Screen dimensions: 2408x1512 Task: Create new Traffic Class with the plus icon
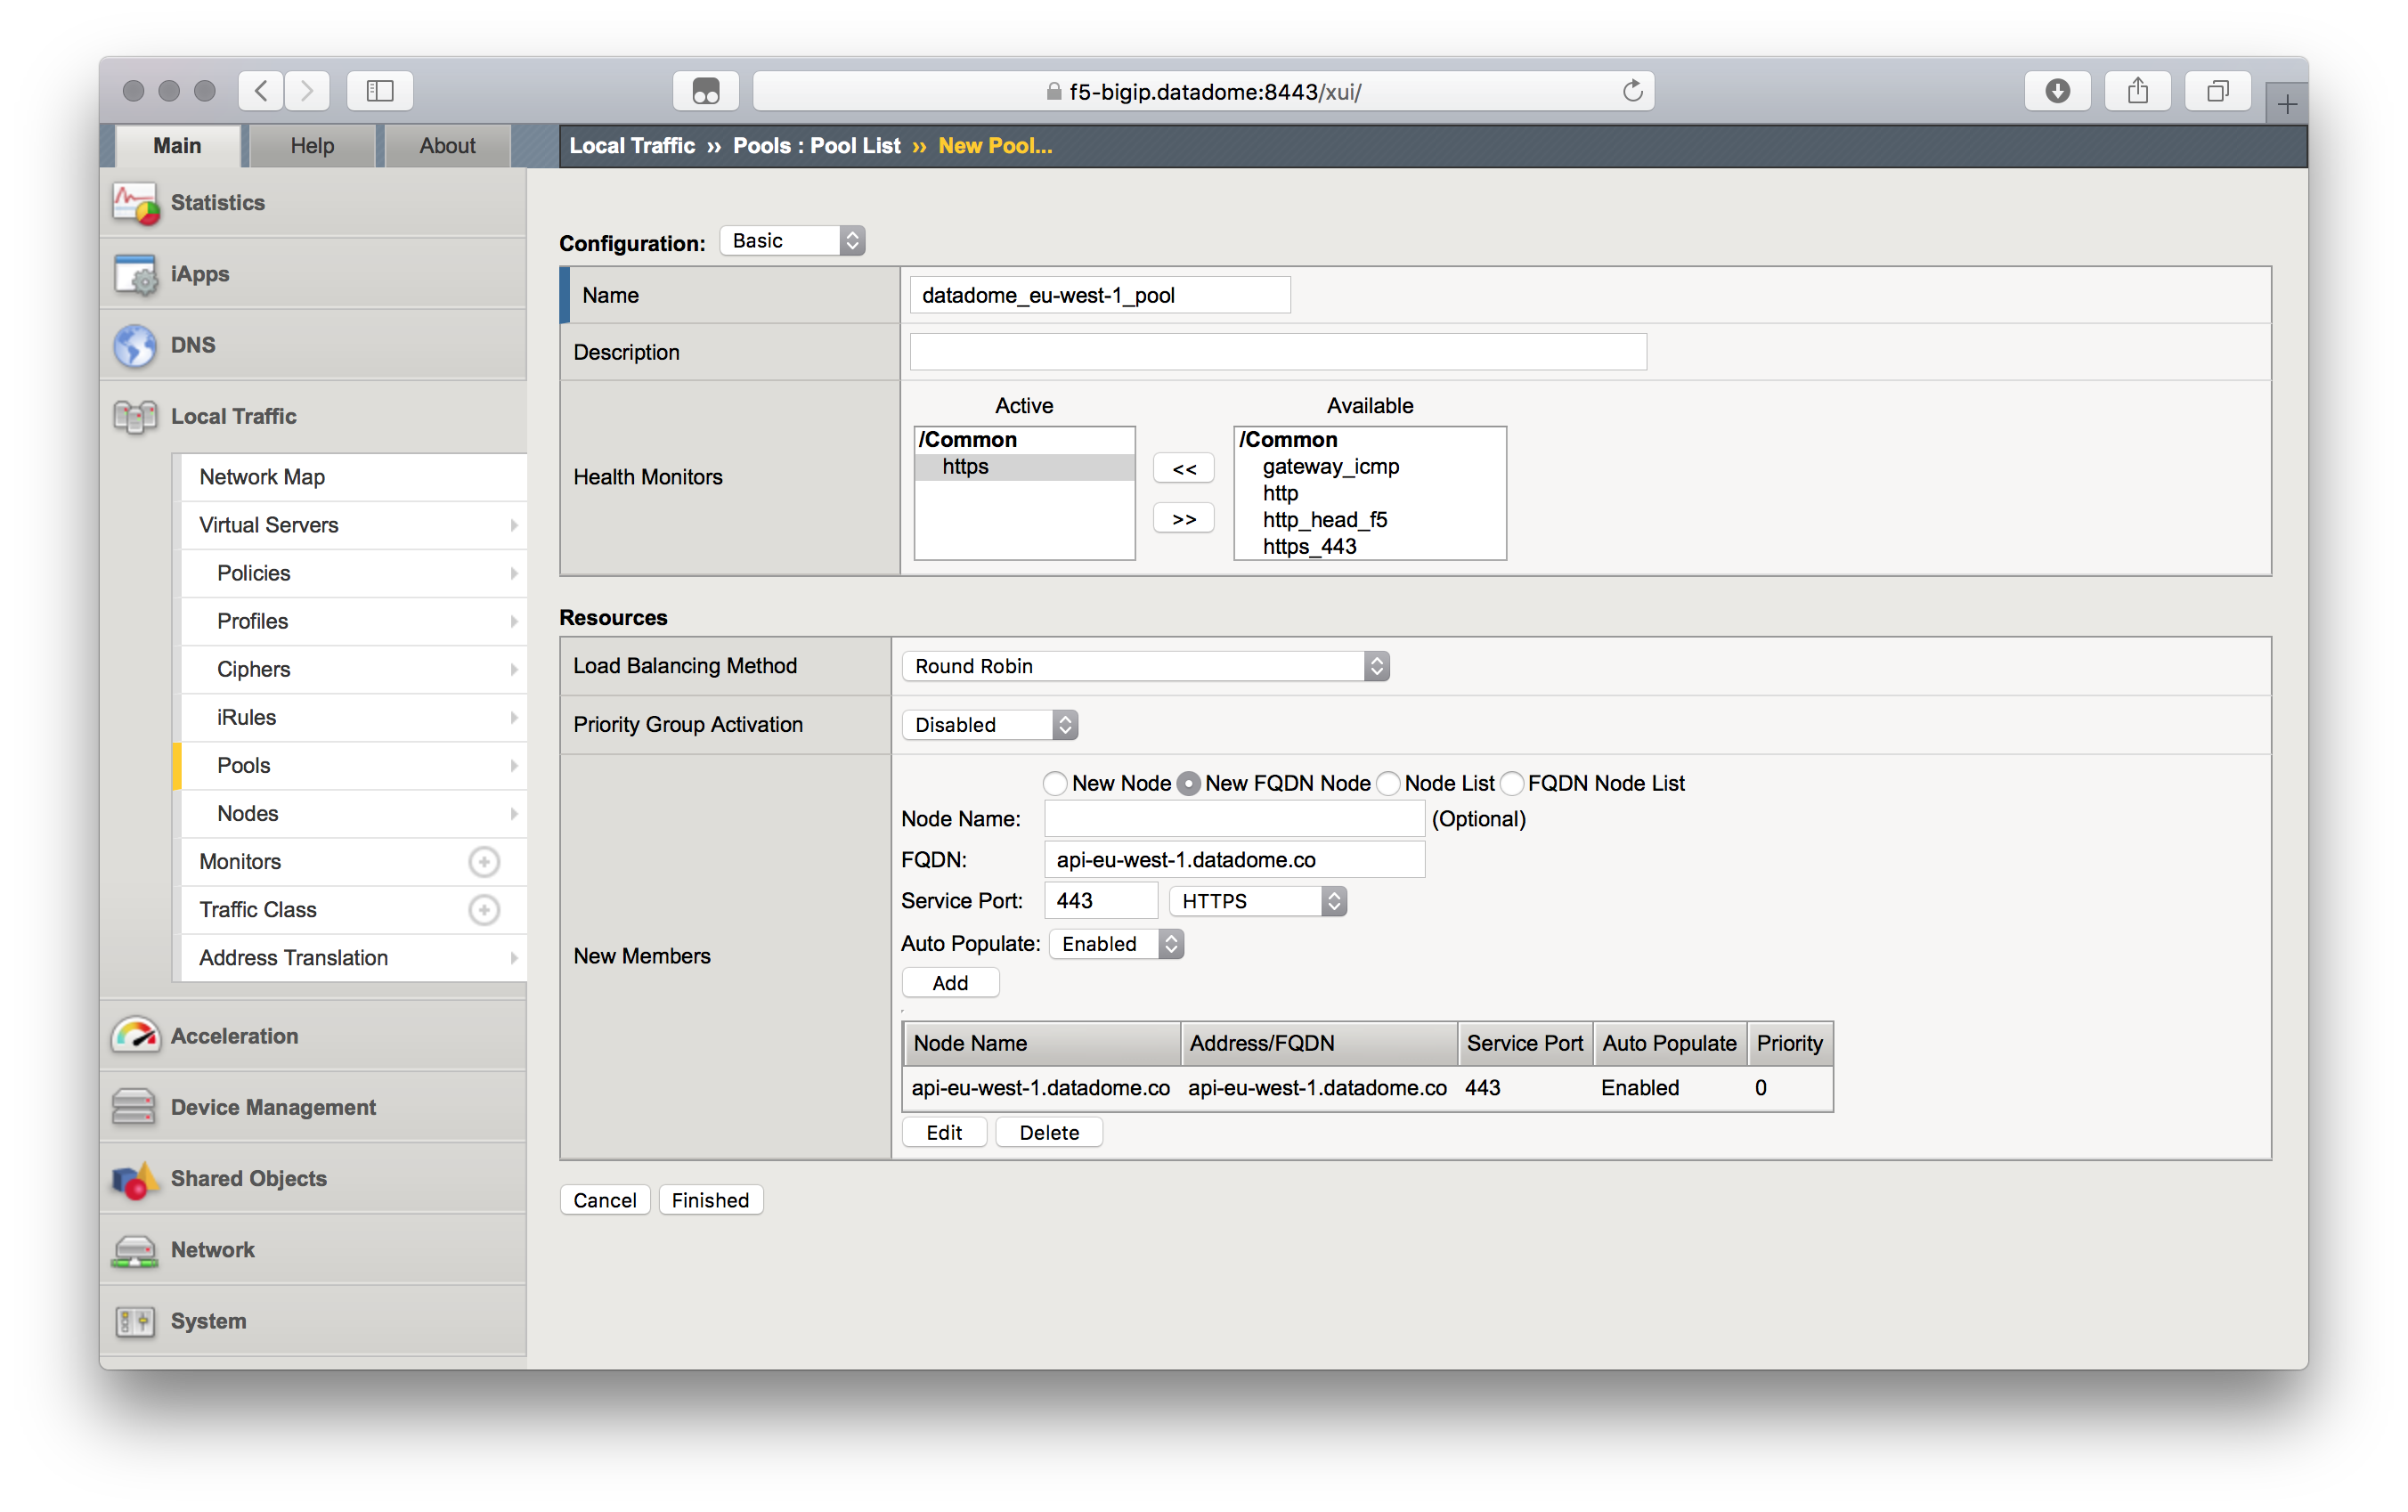(484, 910)
